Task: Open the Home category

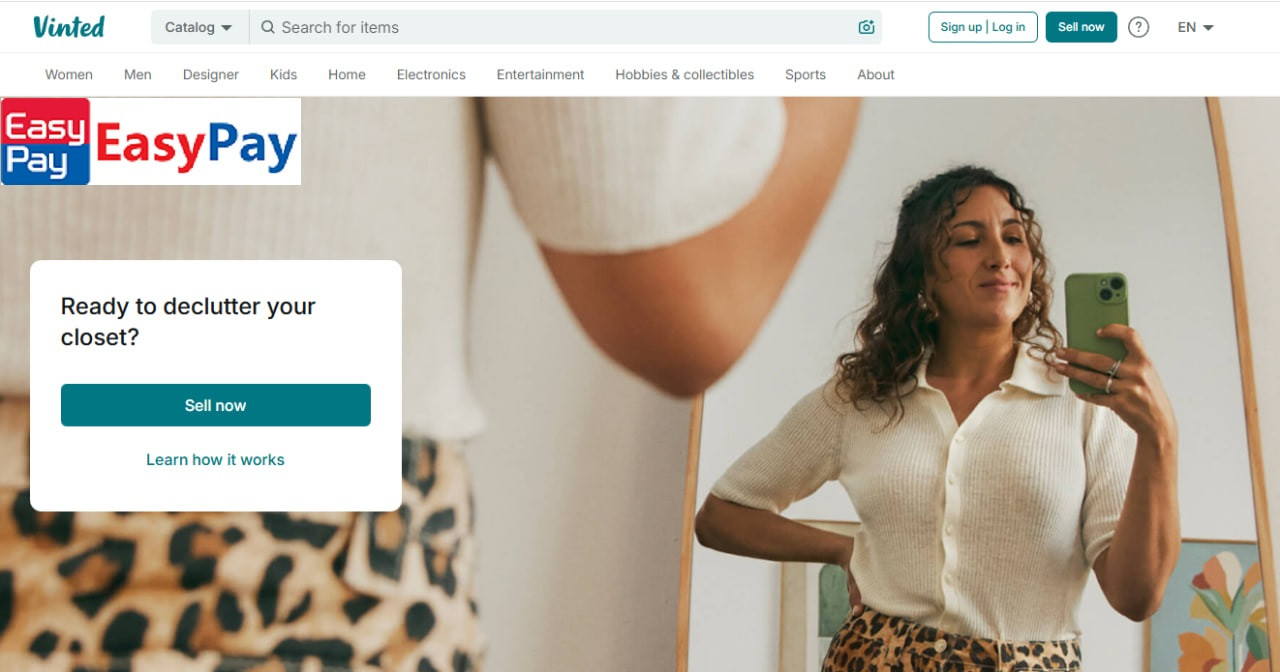Action: tap(347, 75)
